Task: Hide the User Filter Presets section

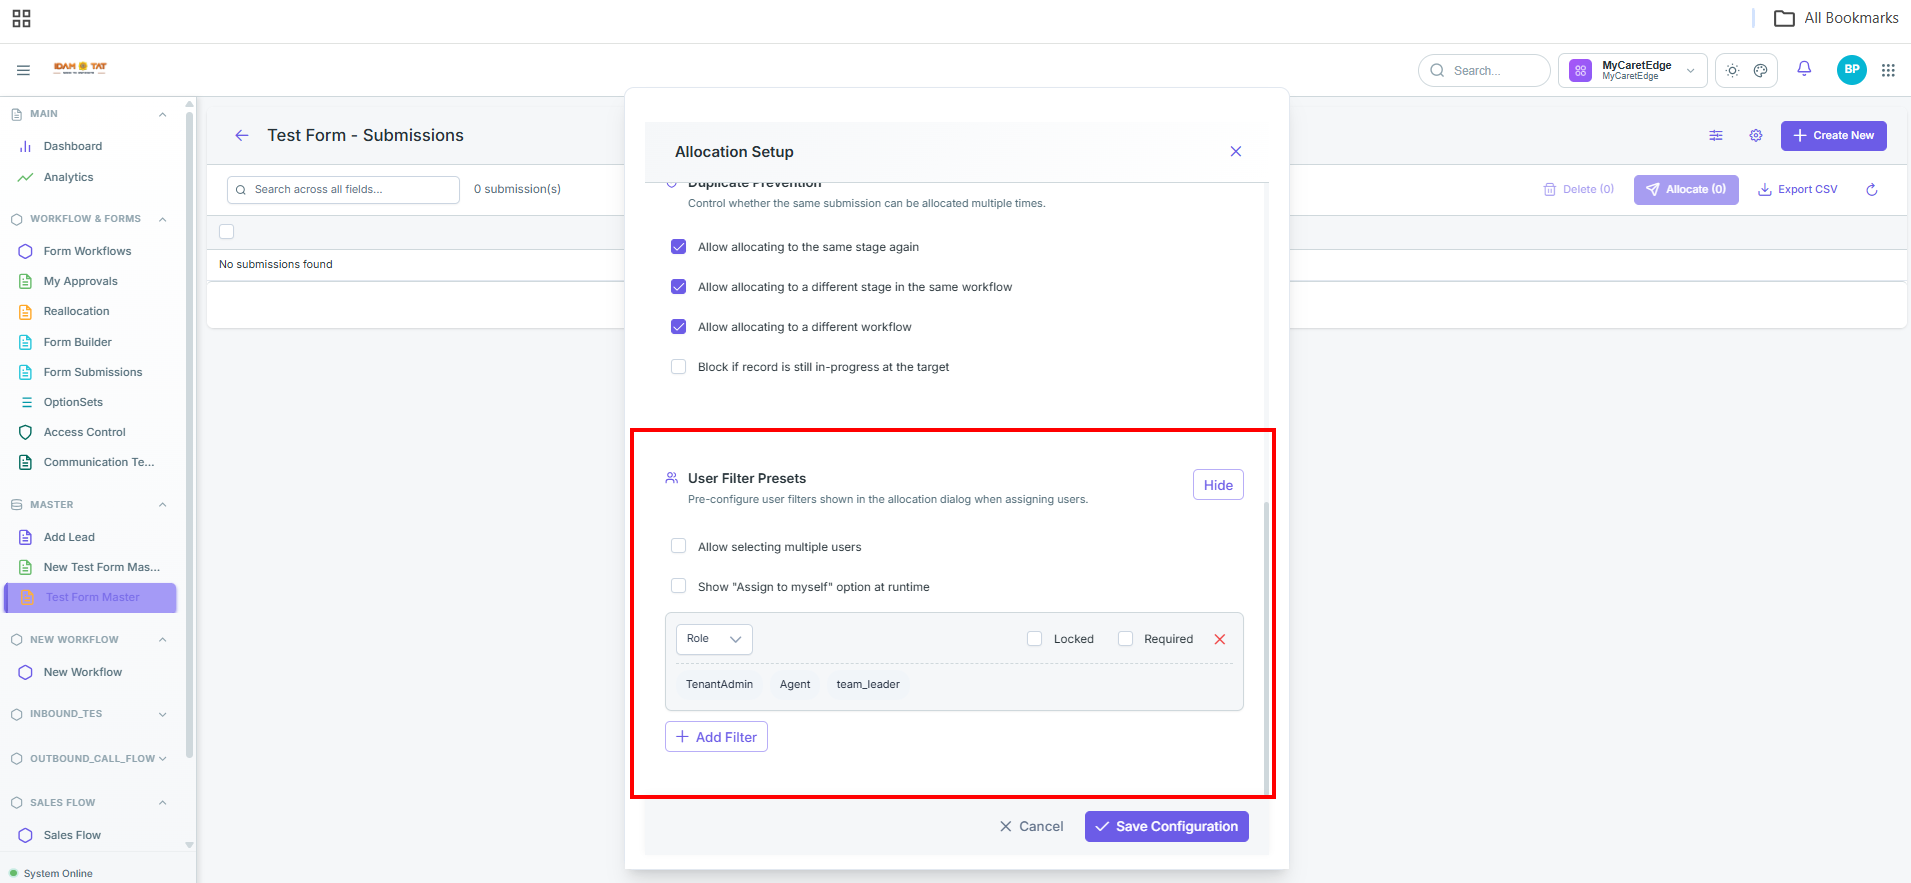Action: pyautogui.click(x=1218, y=485)
